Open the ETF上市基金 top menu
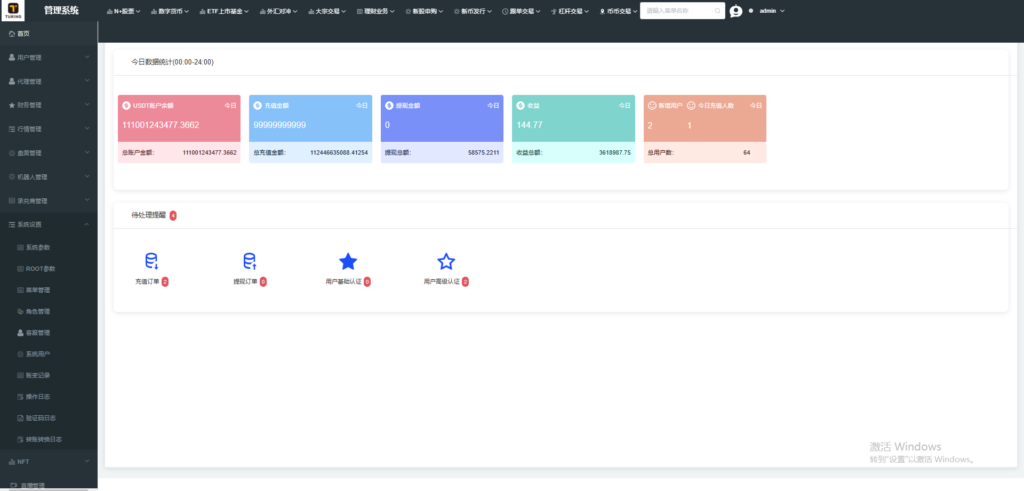Viewport: 1024px width, 491px height. pyautogui.click(x=224, y=11)
